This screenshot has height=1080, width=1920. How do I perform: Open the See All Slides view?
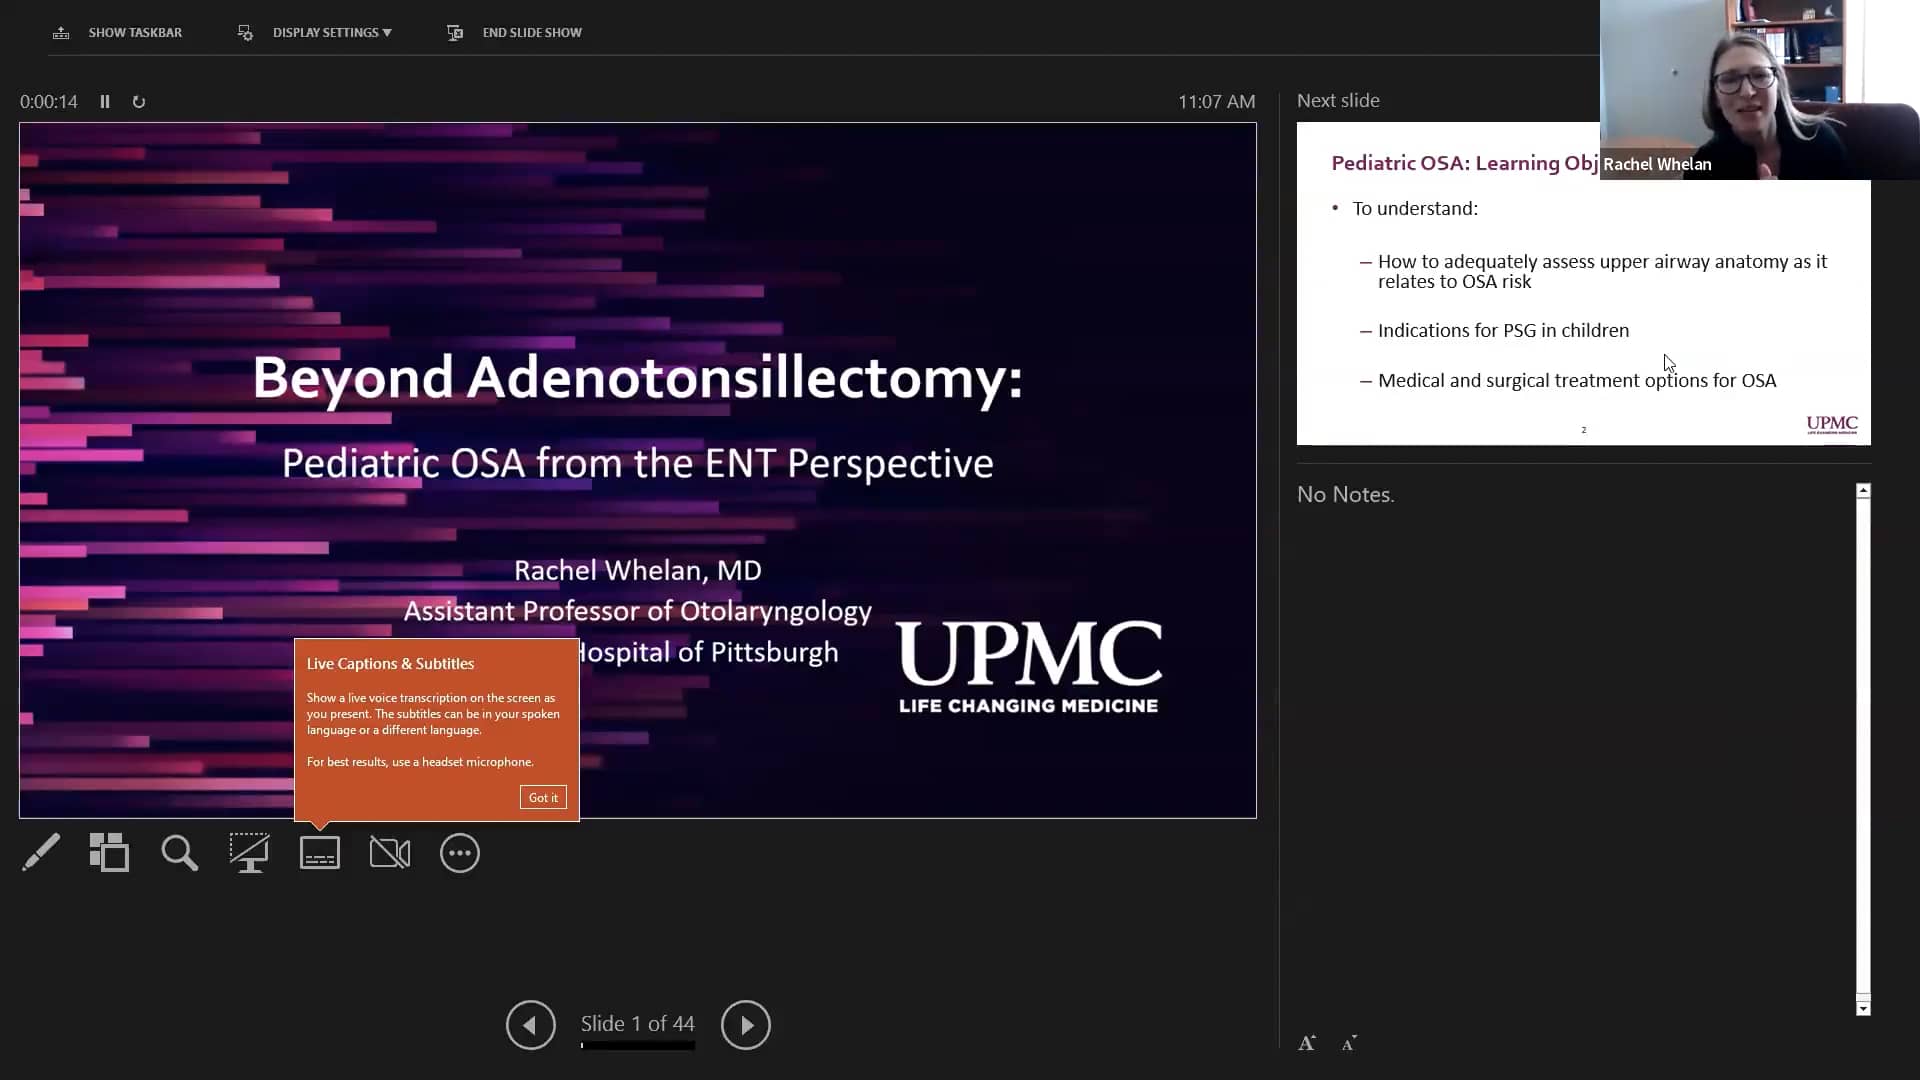[109, 852]
